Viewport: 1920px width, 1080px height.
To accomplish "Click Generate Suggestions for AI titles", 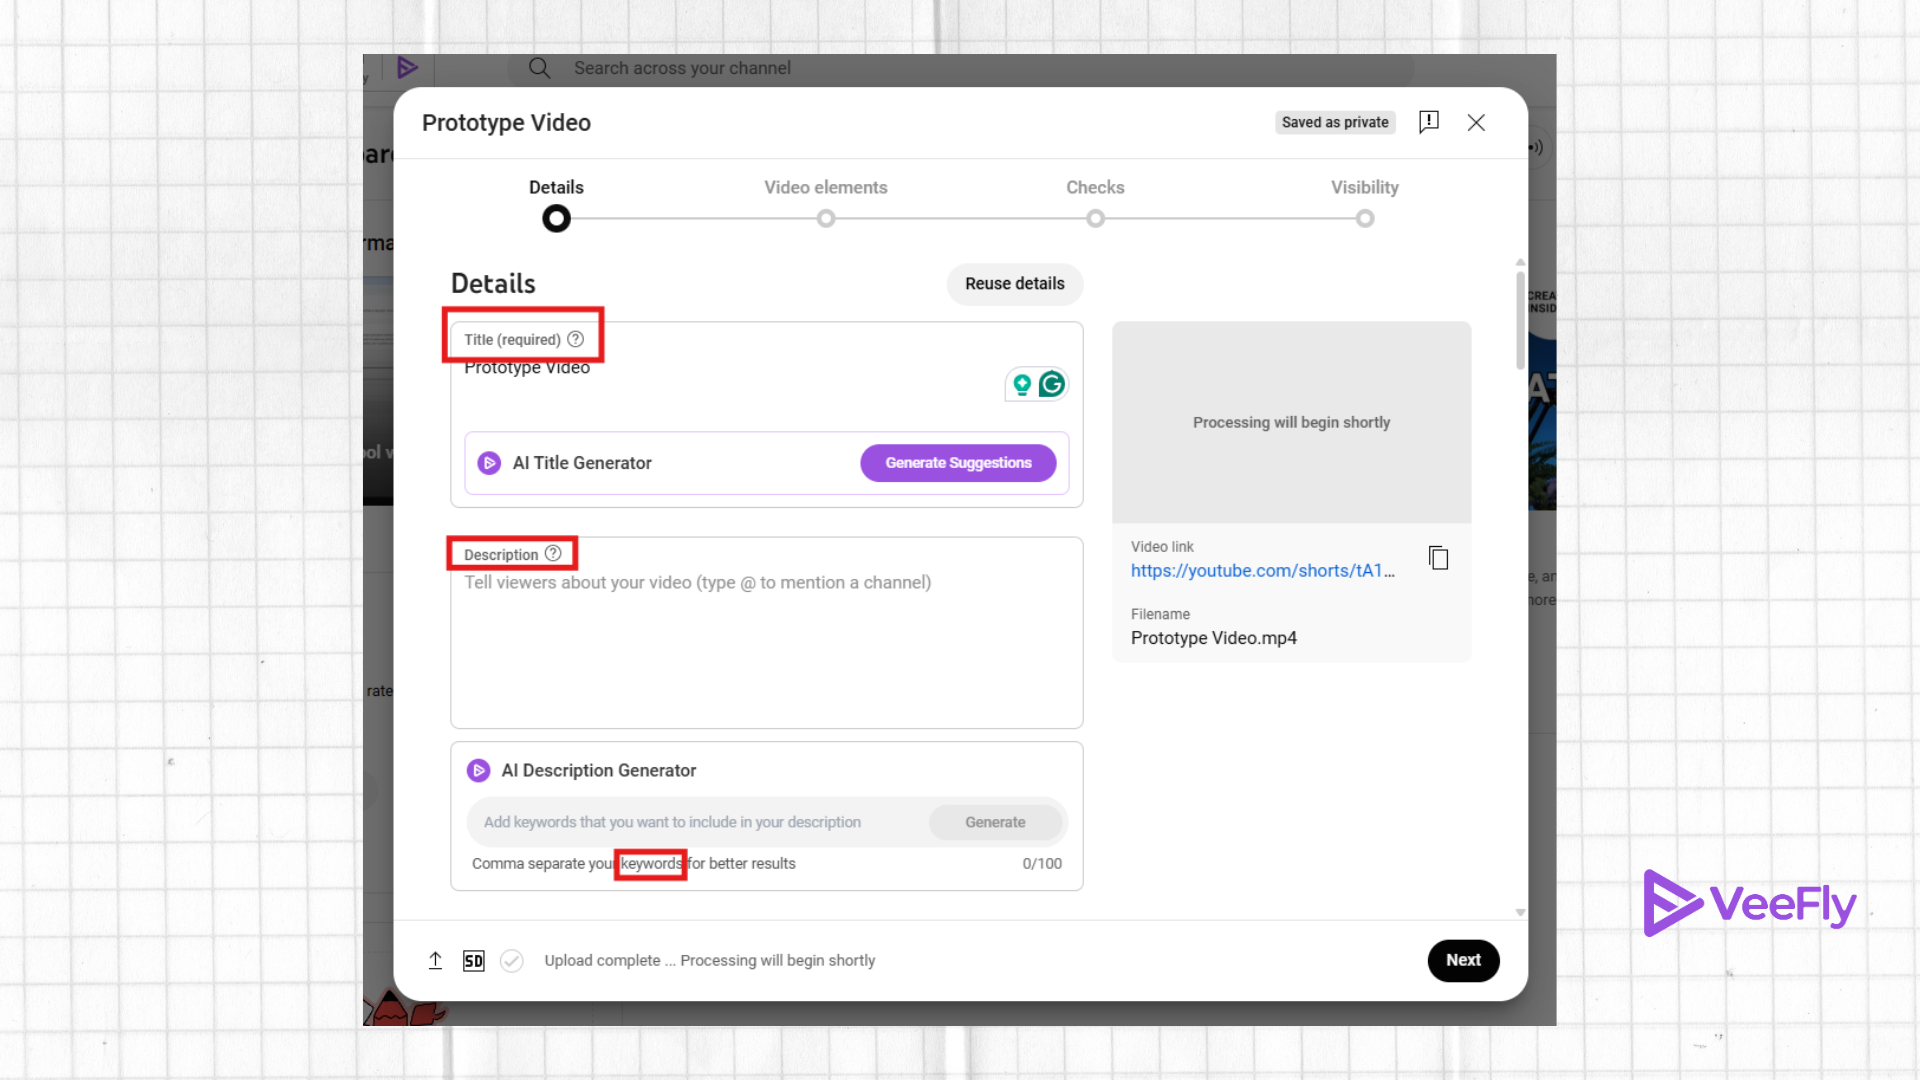I will (x=958, y=462).
